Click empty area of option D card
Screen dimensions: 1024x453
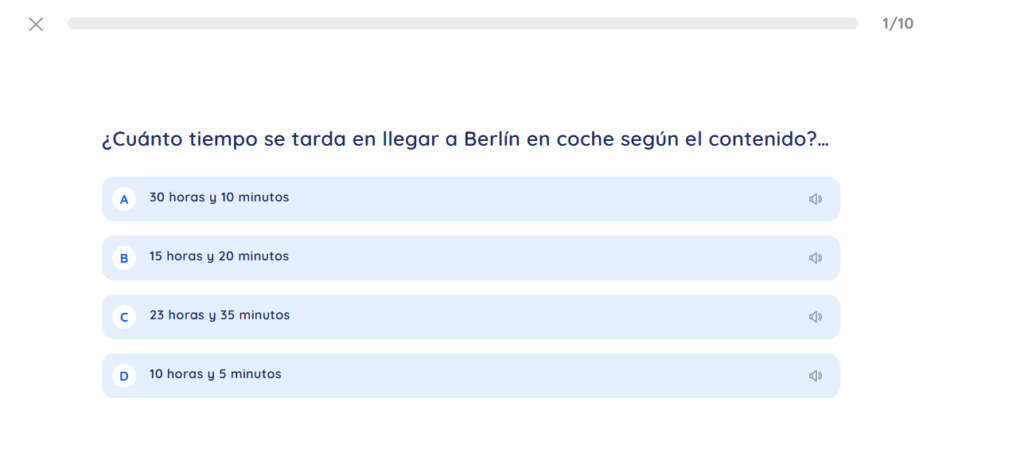550,376
